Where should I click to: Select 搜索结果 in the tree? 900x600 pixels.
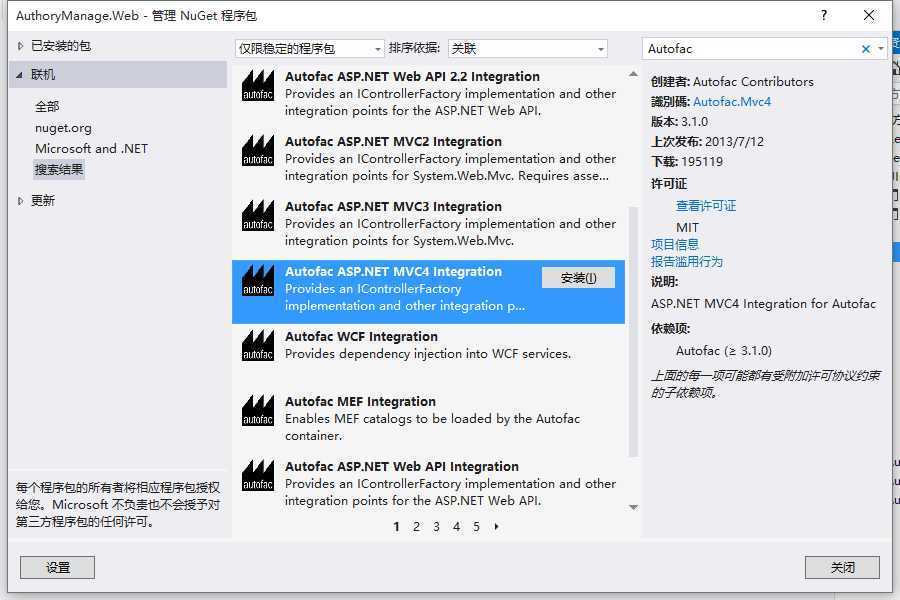[59, 169]
